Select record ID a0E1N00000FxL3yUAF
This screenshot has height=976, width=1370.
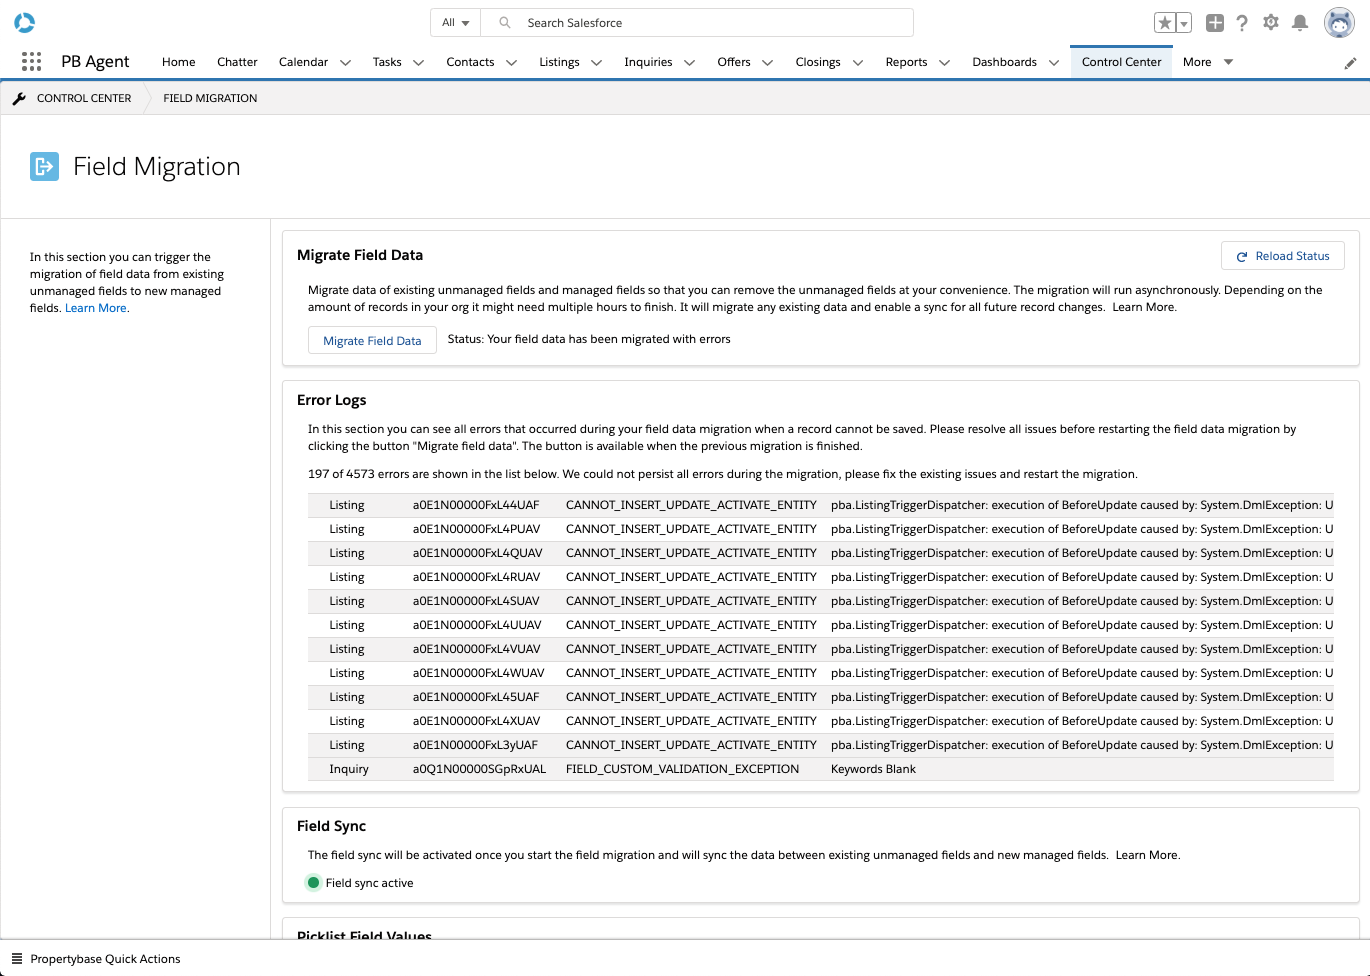(x=475, y=745)
